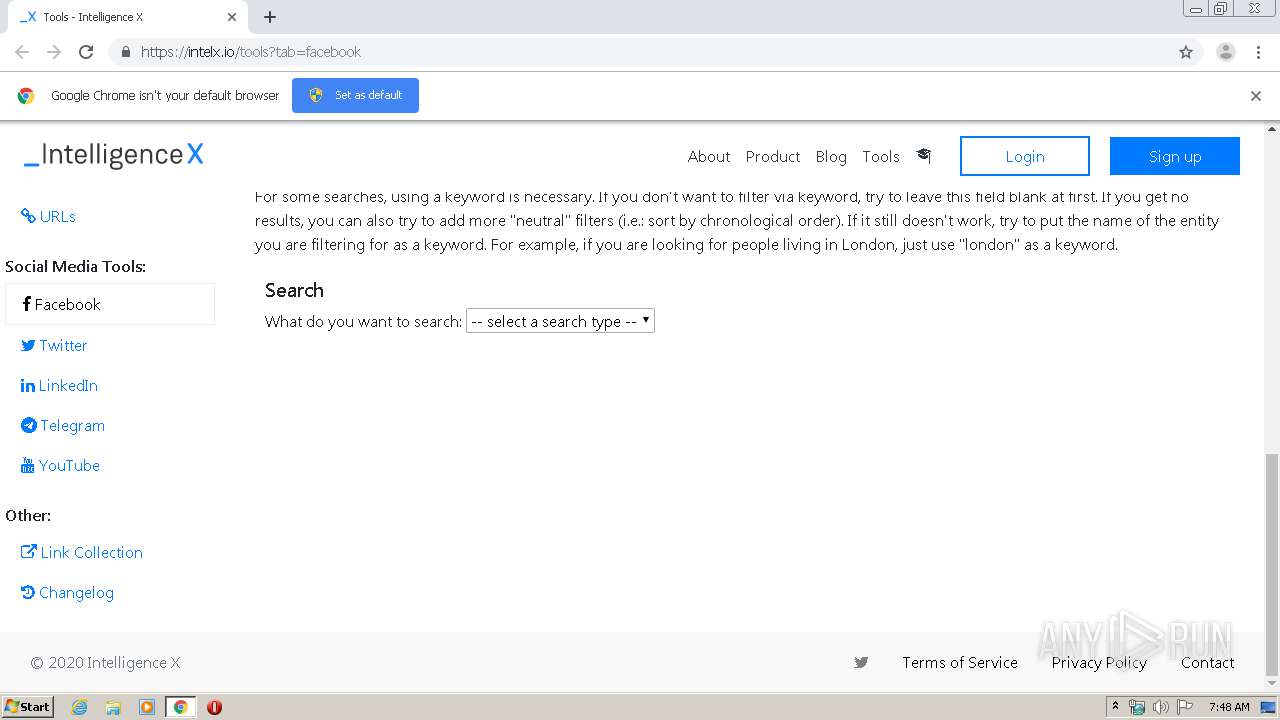The width and height of the screenshot is (1280, 720).
Task: Close the Tools - Intelligence X tab
Action: pos(232,17)
